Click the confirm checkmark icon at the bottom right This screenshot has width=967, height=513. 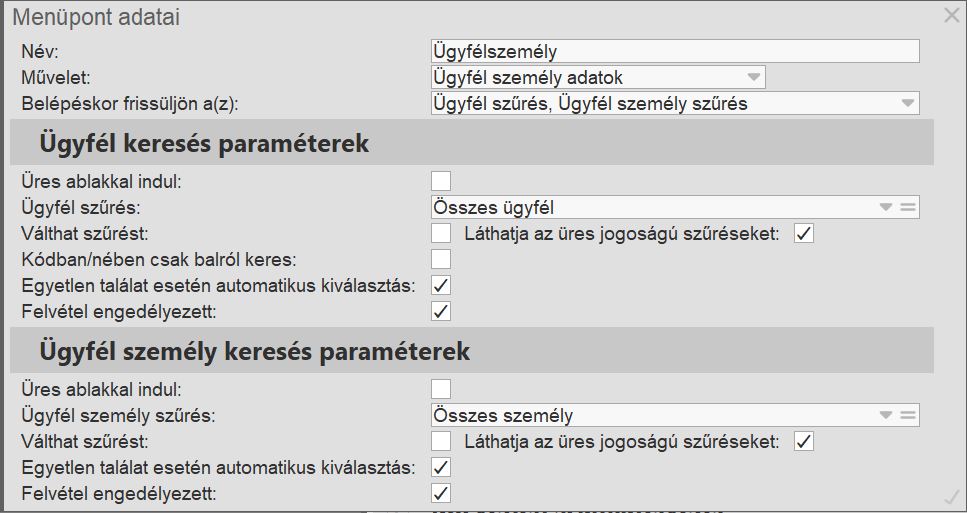[951, 496]
